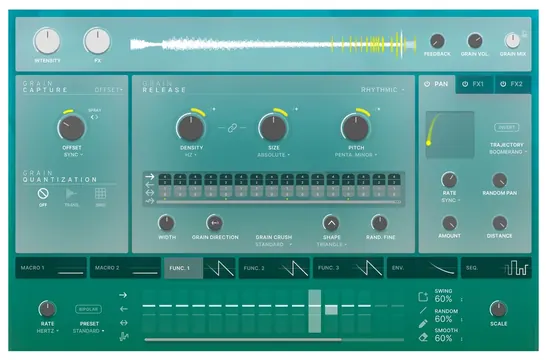
Task: Click the chain link between Density and Size
Action: point(232,128)
